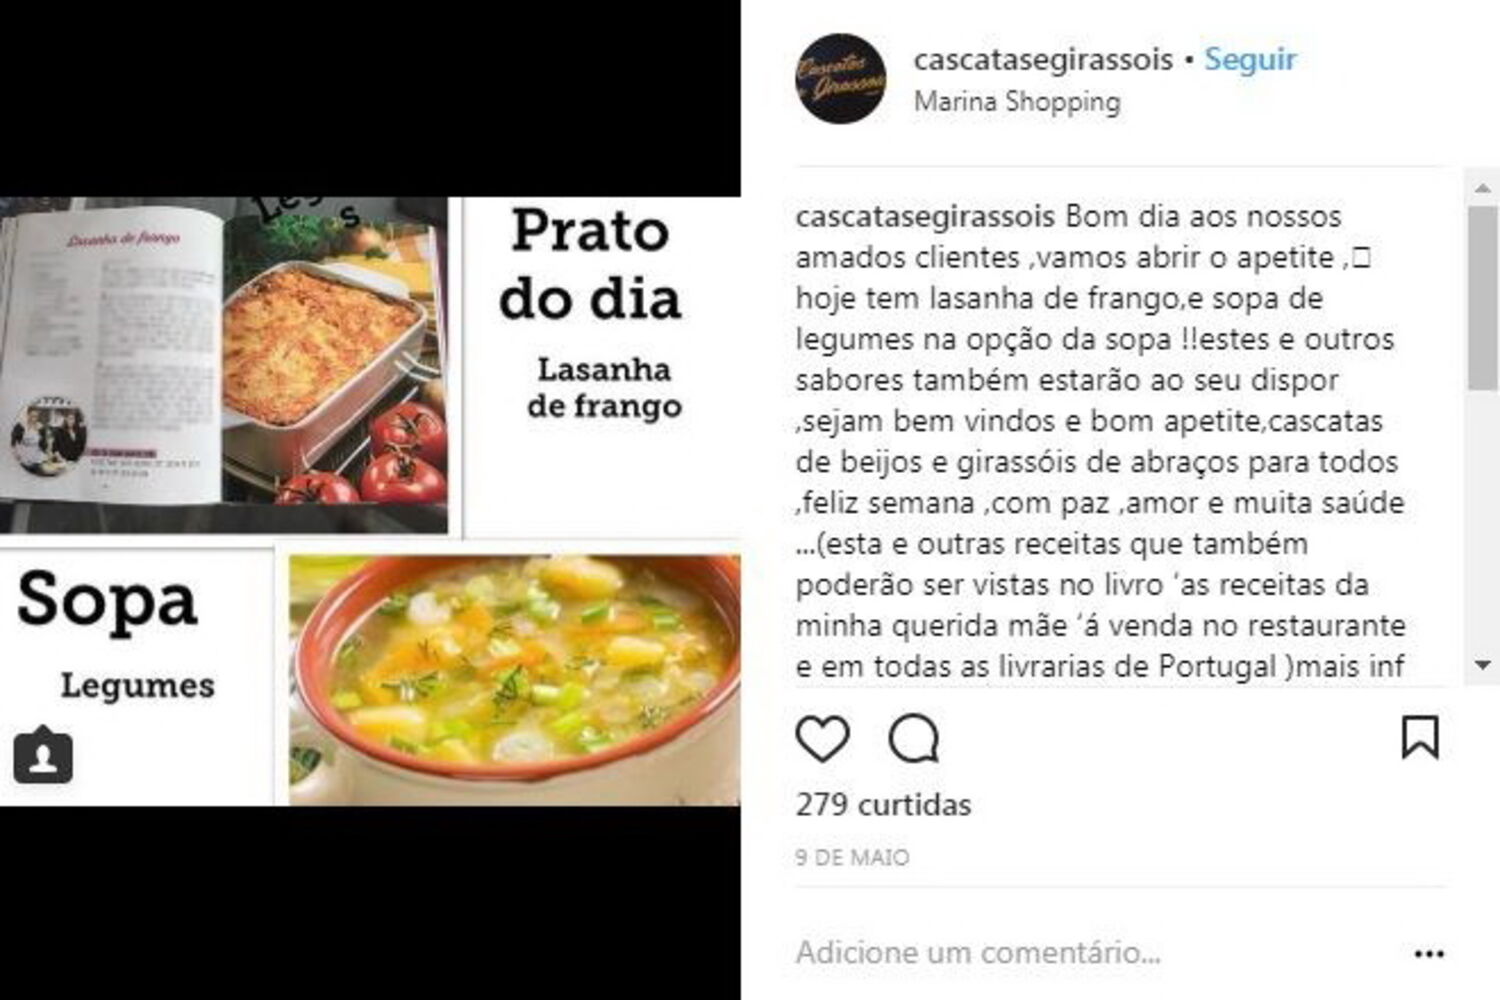Click the caption scrollbar down arrow

point(1483,665)
